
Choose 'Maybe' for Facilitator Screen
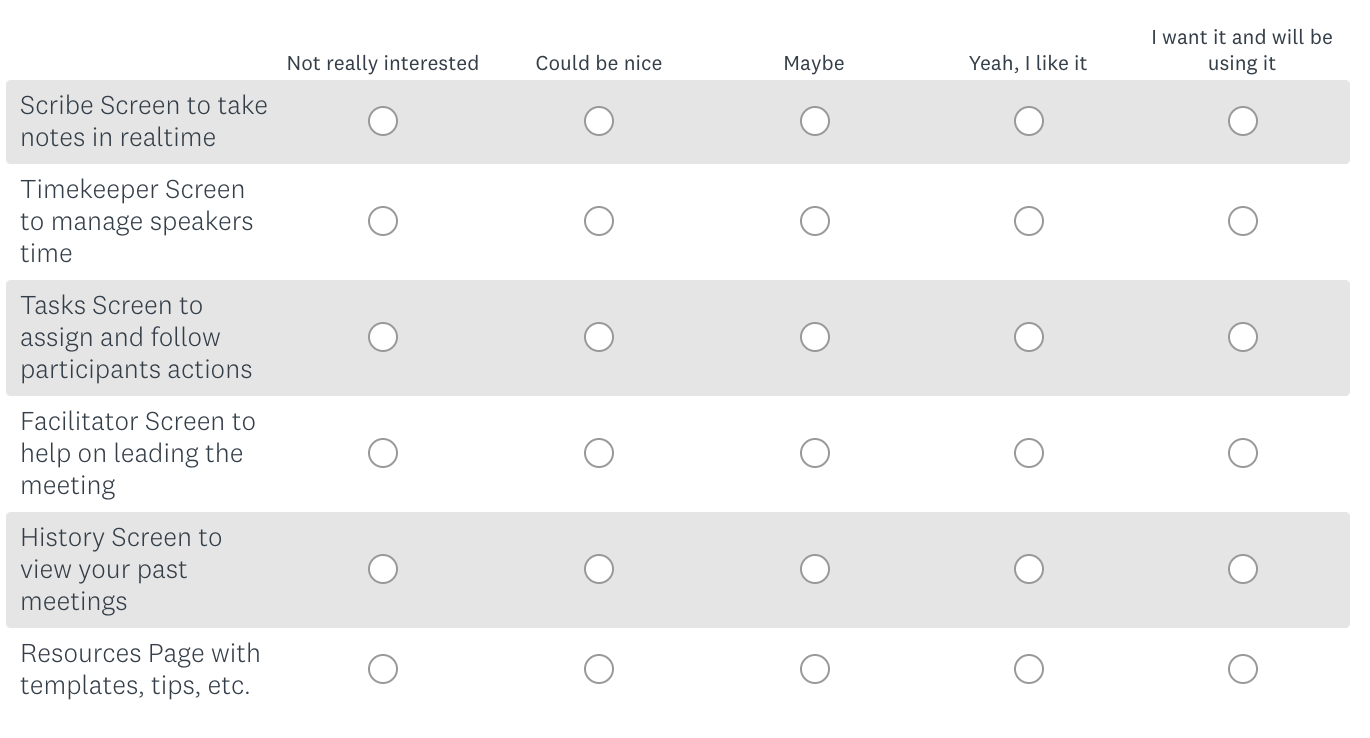pyautogui.click(x=814, y=453)
